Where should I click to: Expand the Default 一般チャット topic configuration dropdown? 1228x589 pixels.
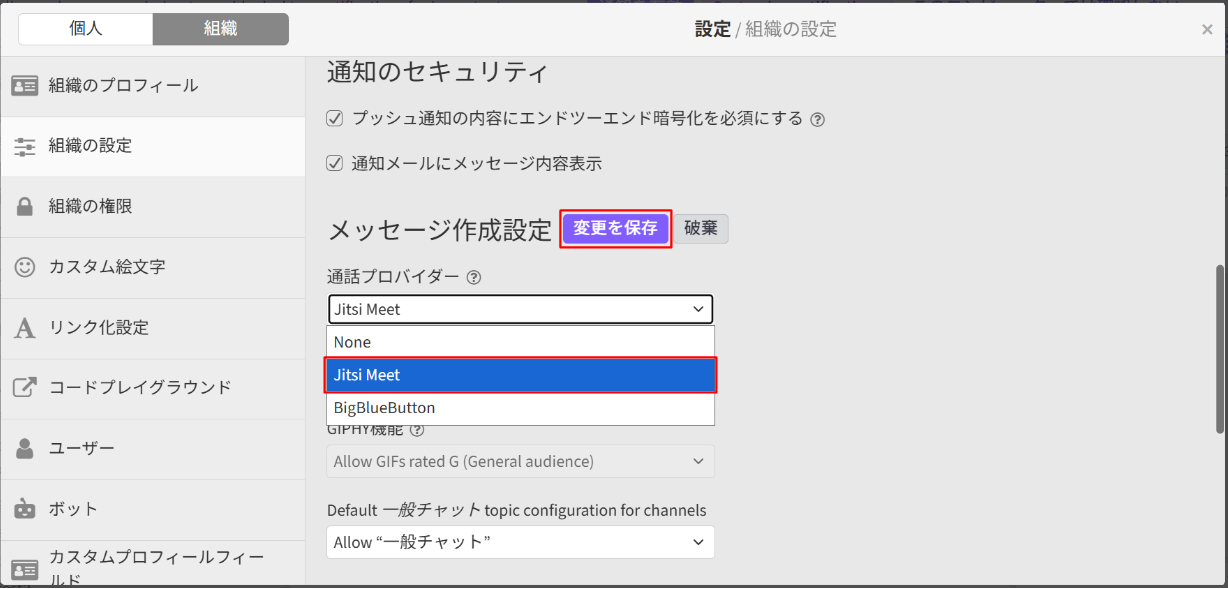519,542
